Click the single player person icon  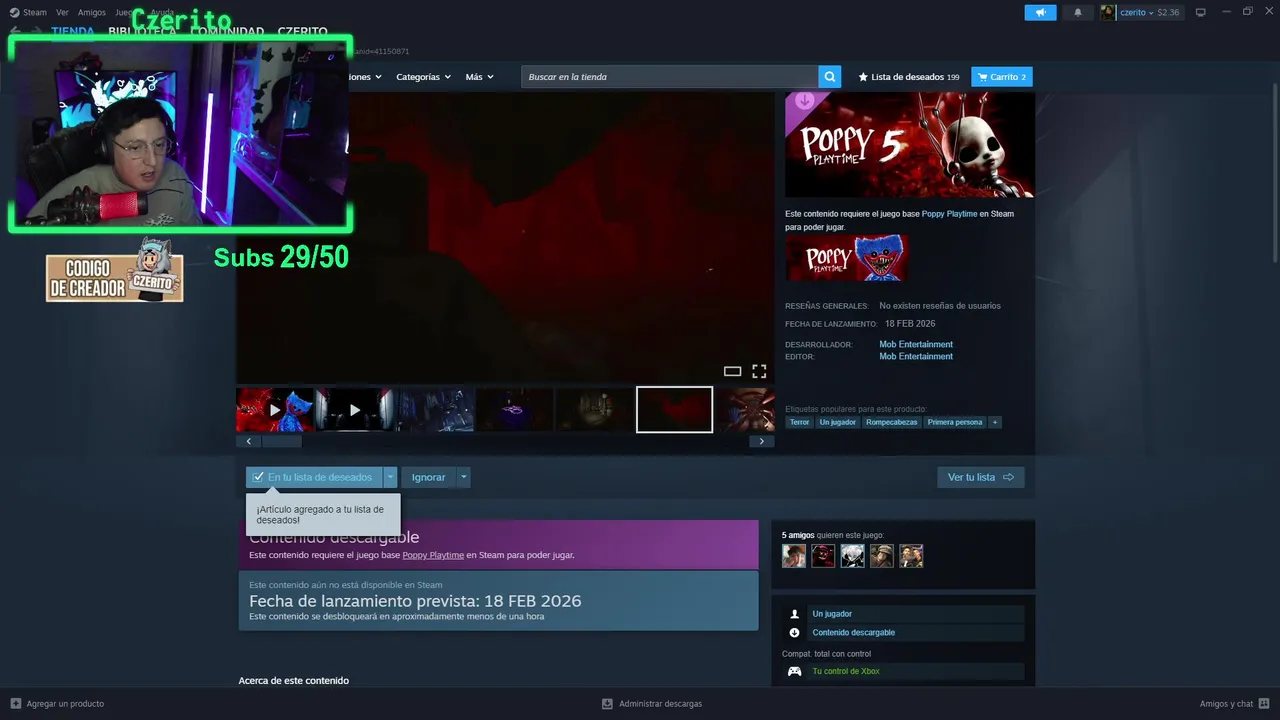click(x=794, y=614)
